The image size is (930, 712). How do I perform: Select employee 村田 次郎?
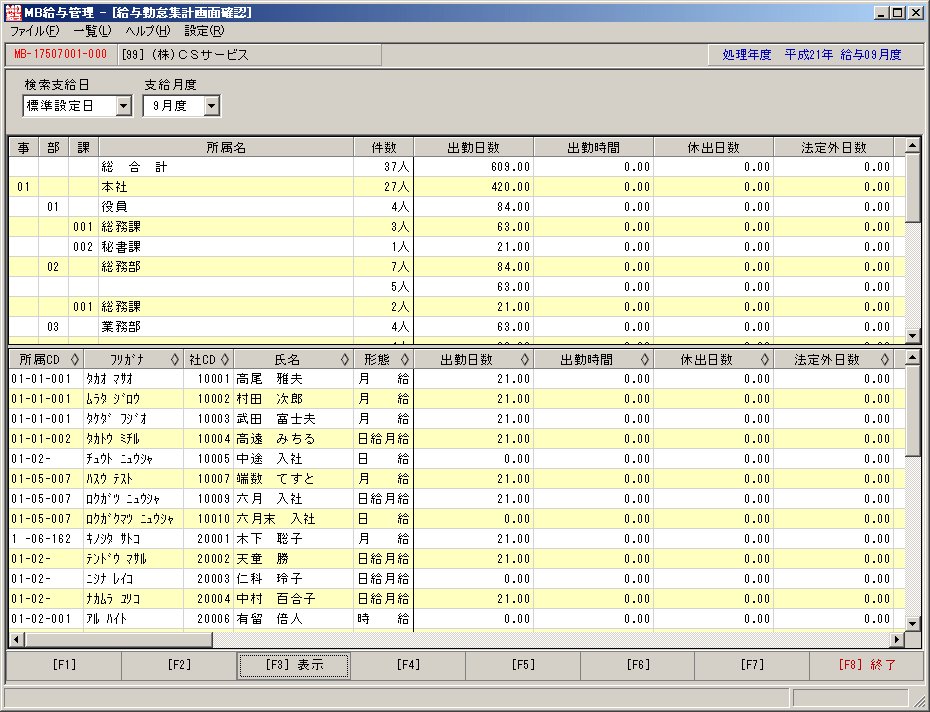pos(457,399)
